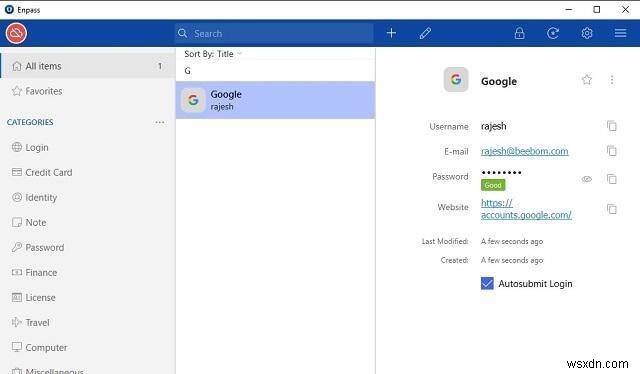Select the Computer category
The image size is (640, 374).
click(88, 347)
